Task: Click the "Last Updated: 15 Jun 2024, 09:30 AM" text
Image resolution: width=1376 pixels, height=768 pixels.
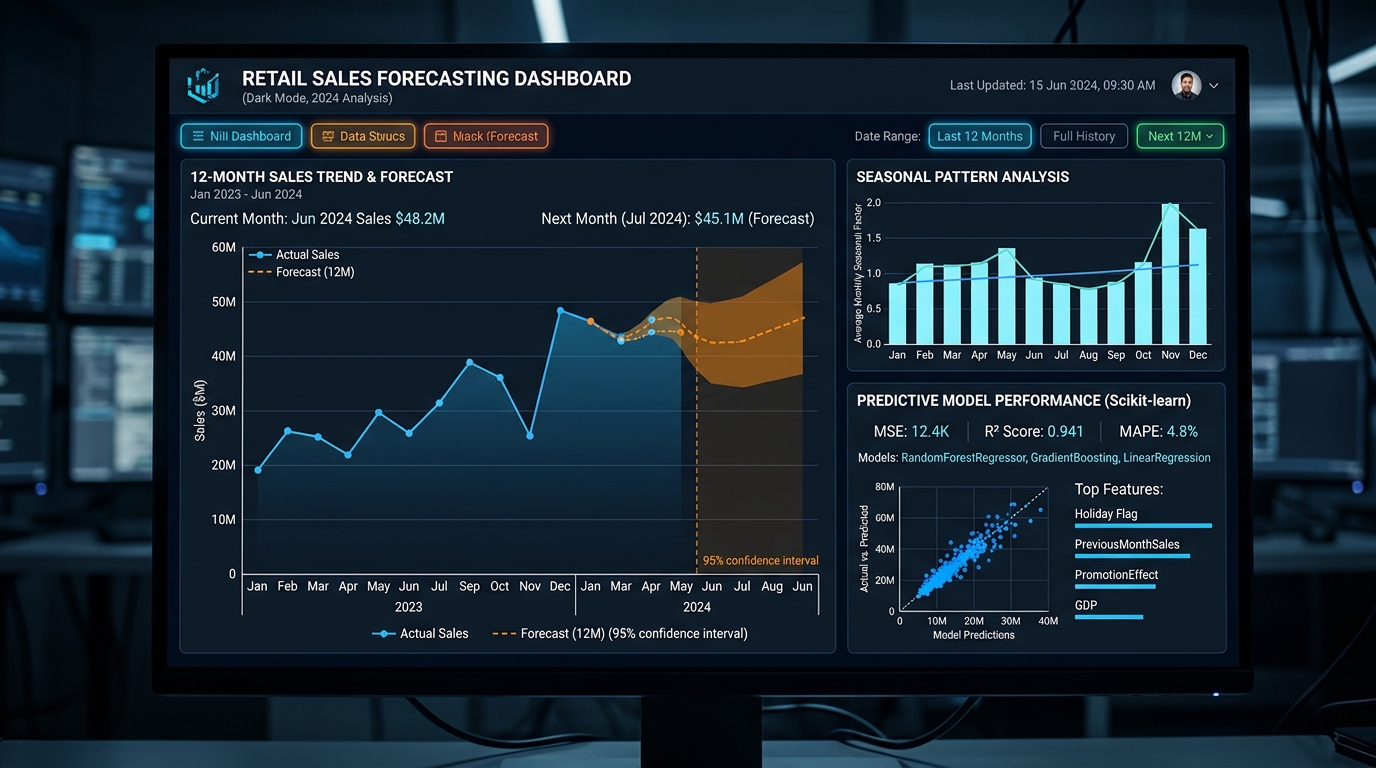Action: (1052, 85)
